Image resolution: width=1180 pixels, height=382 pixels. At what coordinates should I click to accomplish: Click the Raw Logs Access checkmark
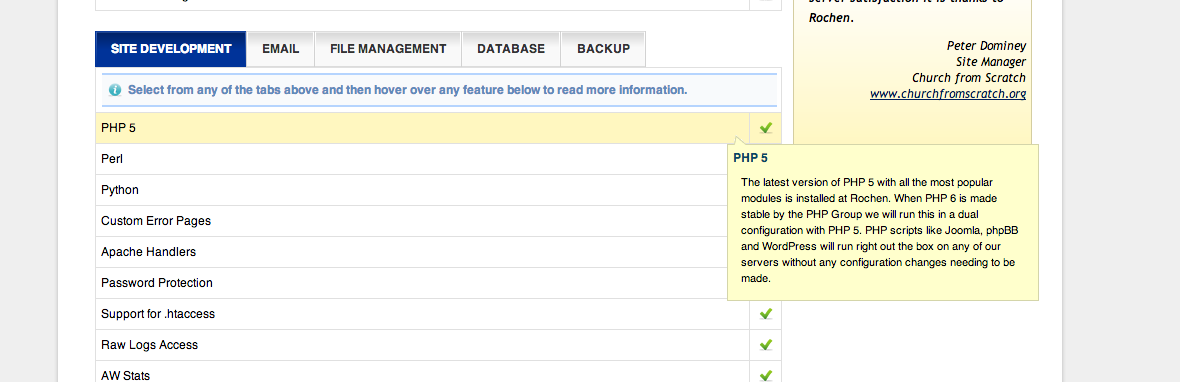765,344
